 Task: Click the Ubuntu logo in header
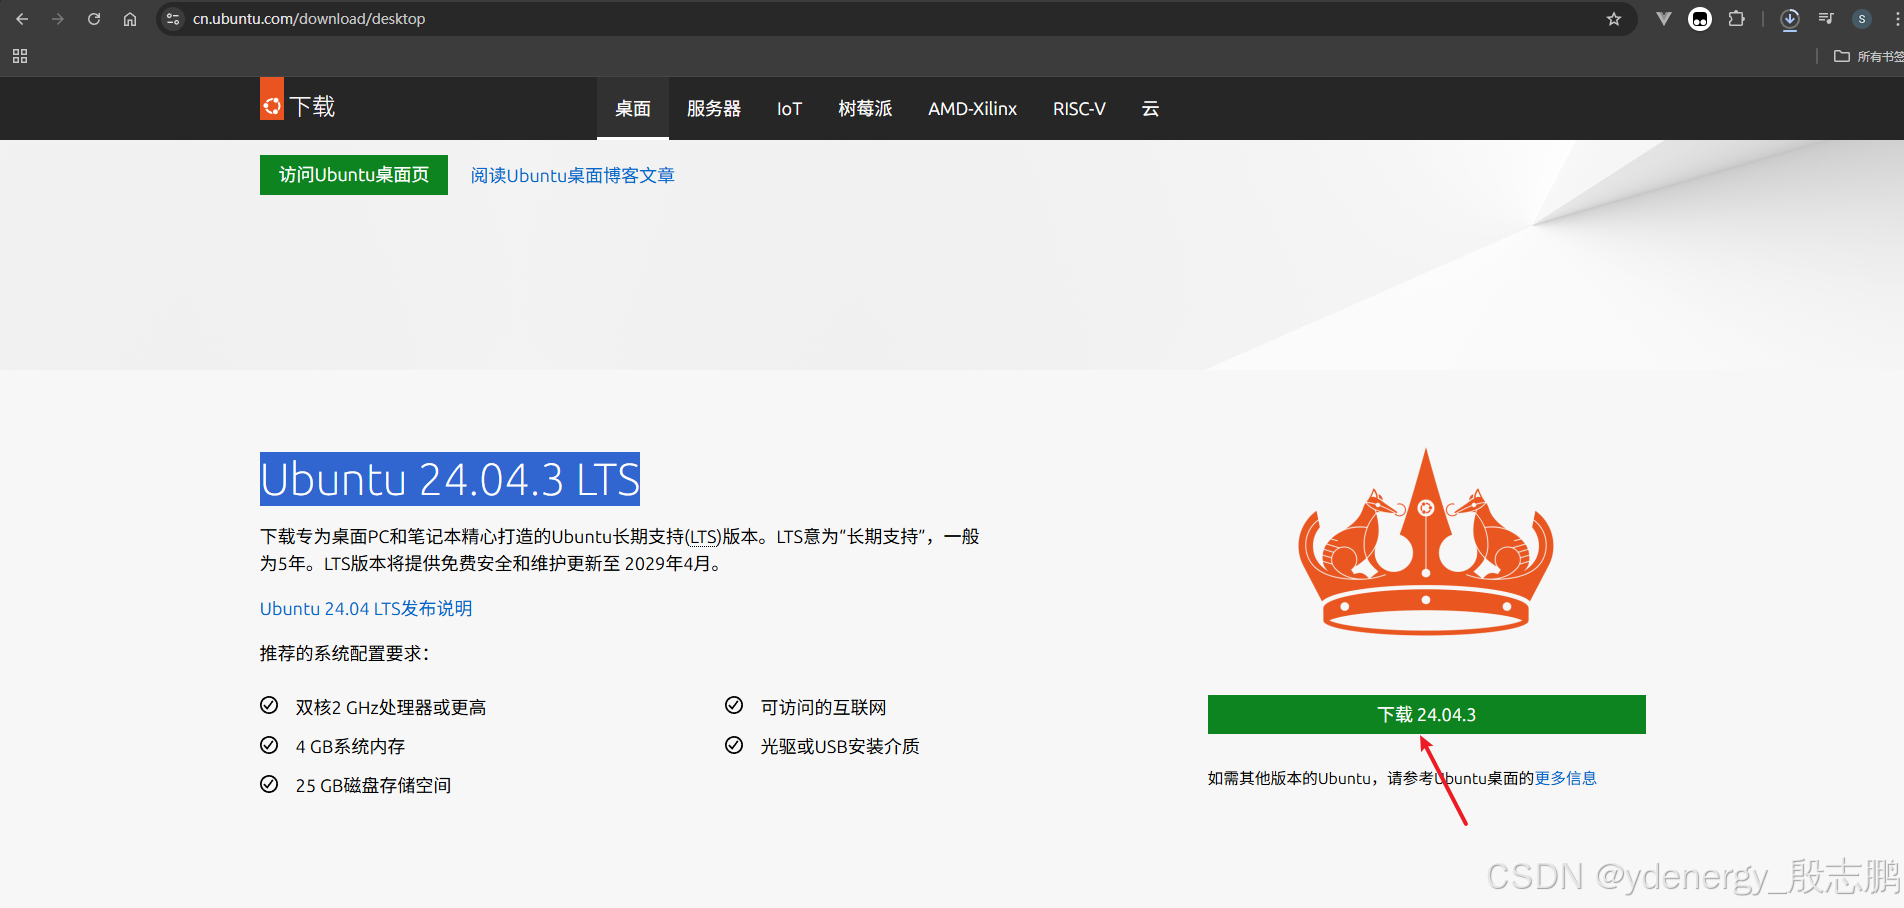coord(272,99)
